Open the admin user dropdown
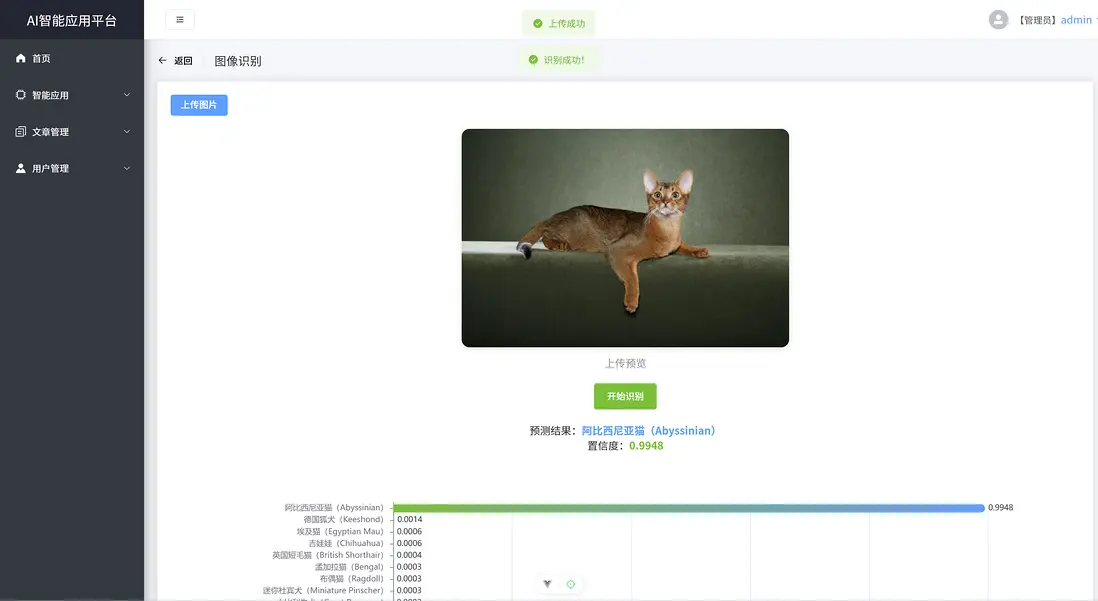 (x=1078, y=20)
